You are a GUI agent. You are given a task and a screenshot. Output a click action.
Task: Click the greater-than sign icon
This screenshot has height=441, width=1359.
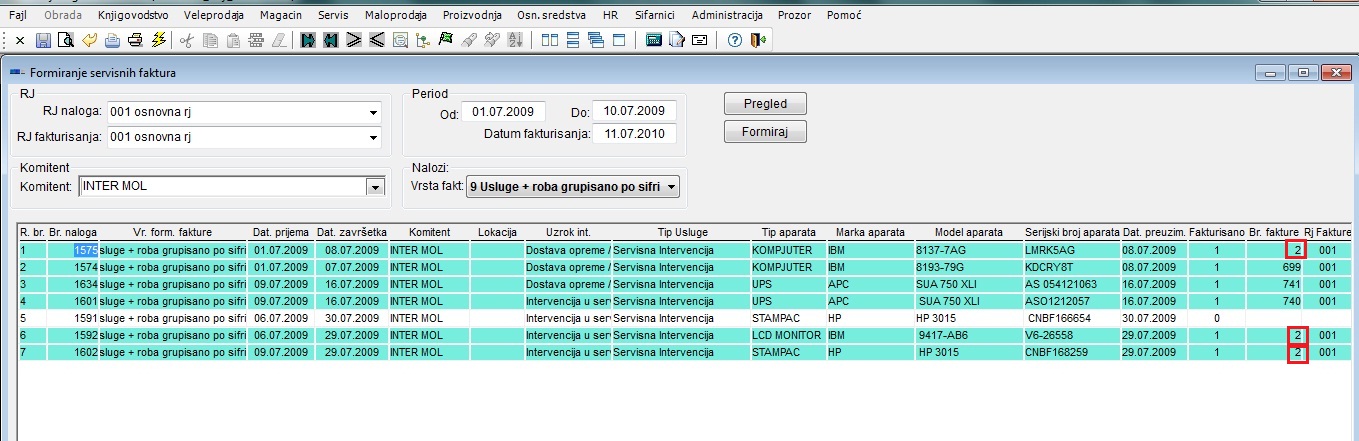click(354, 41)
